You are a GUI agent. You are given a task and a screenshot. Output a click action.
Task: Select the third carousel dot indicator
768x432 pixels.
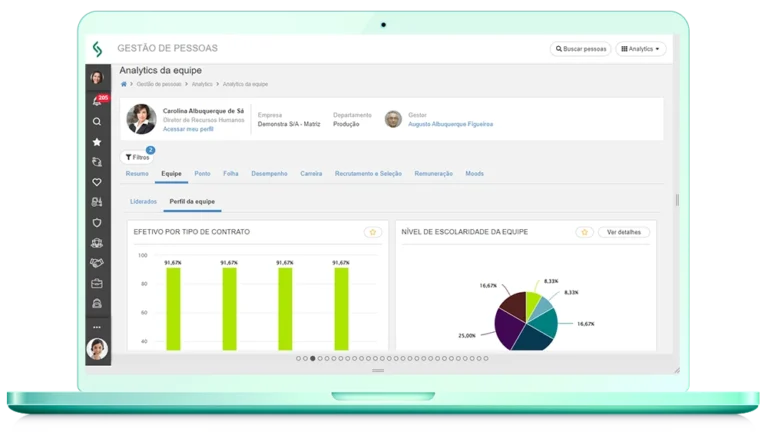coord(312,358)
